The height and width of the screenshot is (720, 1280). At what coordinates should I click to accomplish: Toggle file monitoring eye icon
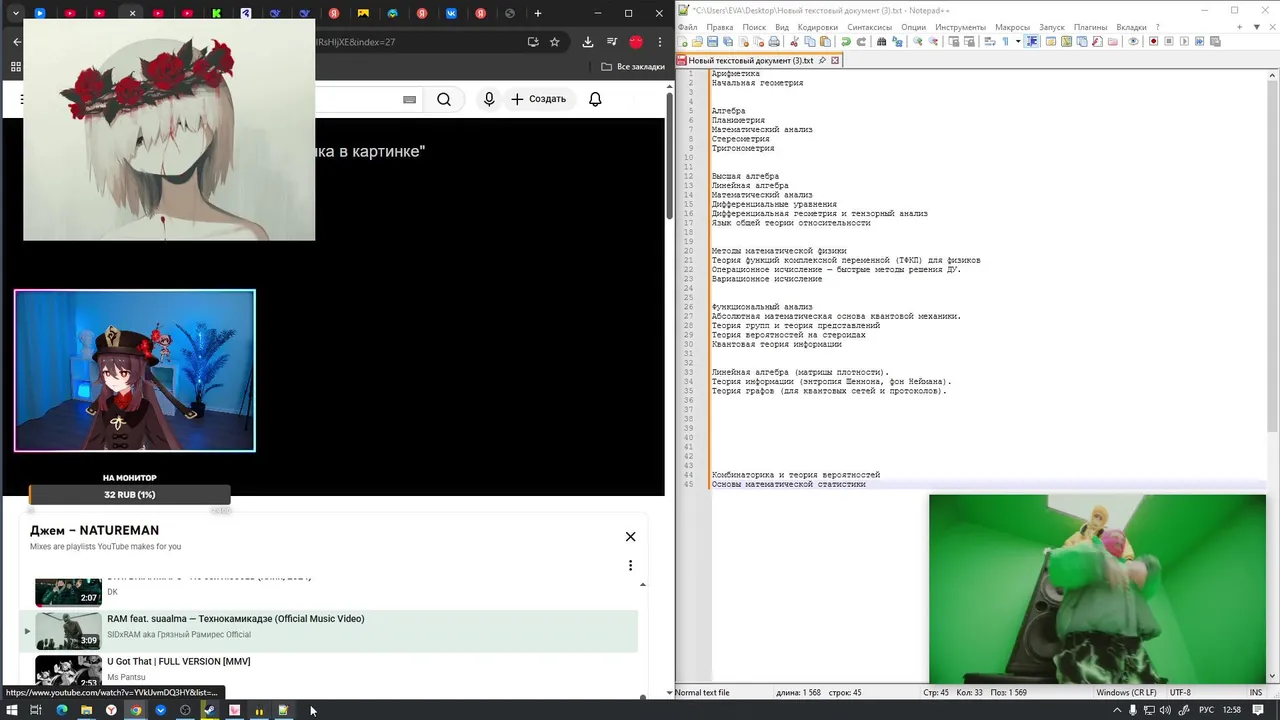click(1133, 41)
